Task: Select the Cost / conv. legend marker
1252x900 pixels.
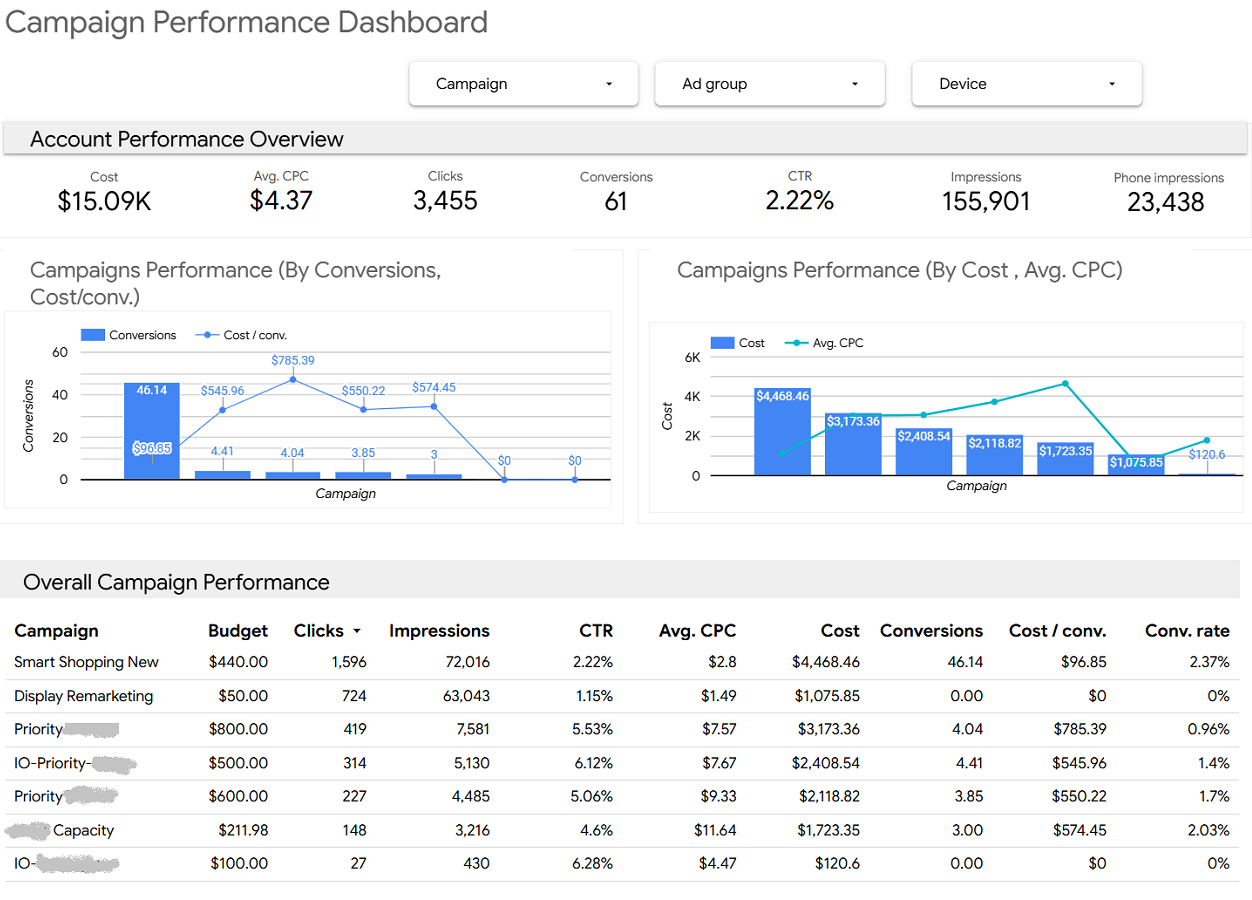Action: (207, 335)
